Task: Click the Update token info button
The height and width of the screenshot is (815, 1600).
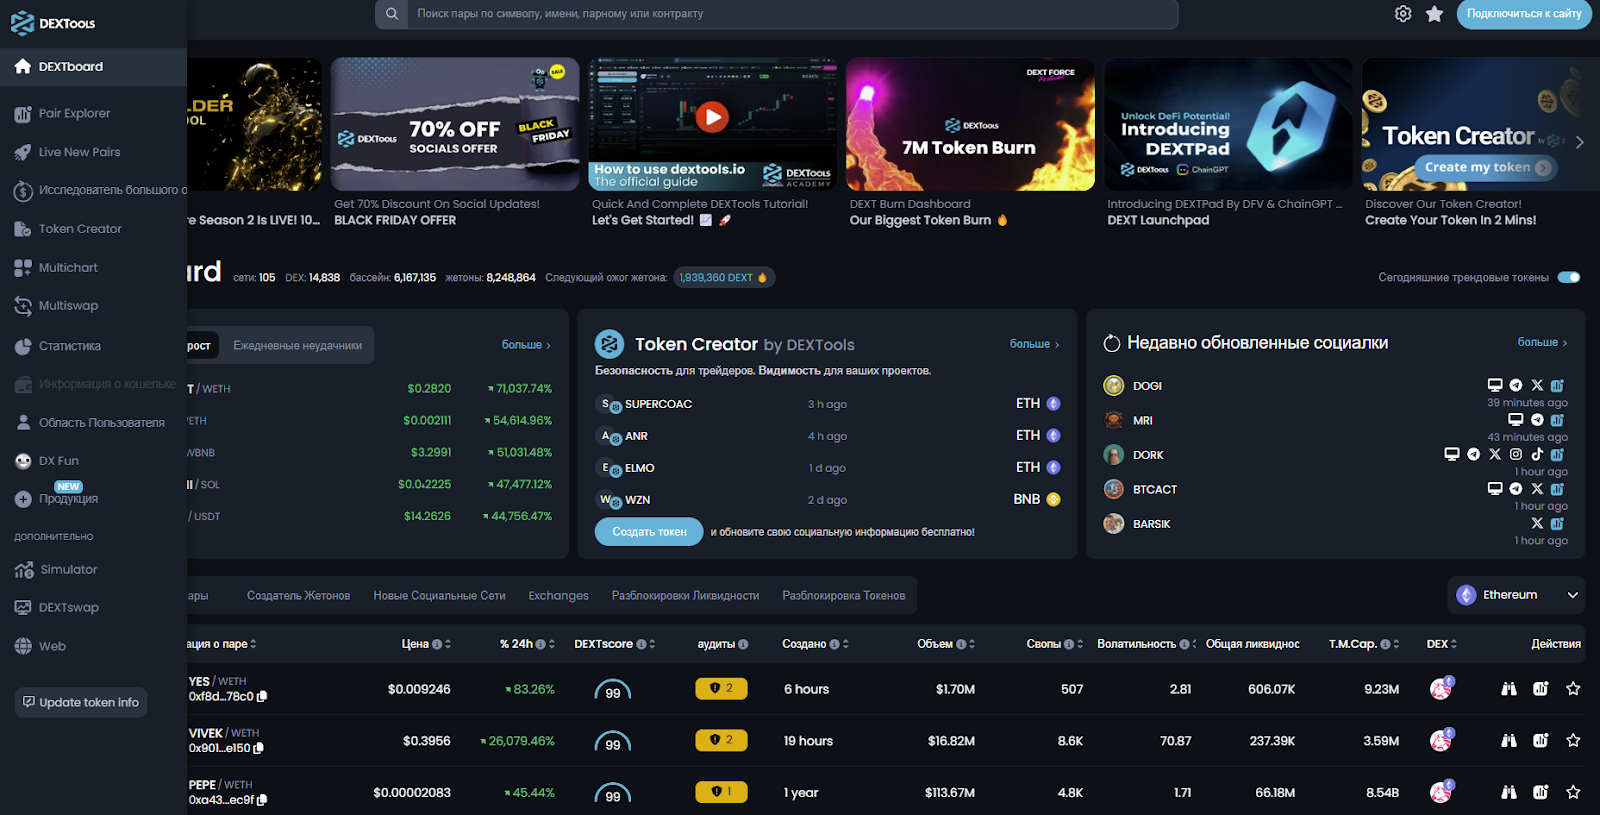Action: (x=81, y=702)
